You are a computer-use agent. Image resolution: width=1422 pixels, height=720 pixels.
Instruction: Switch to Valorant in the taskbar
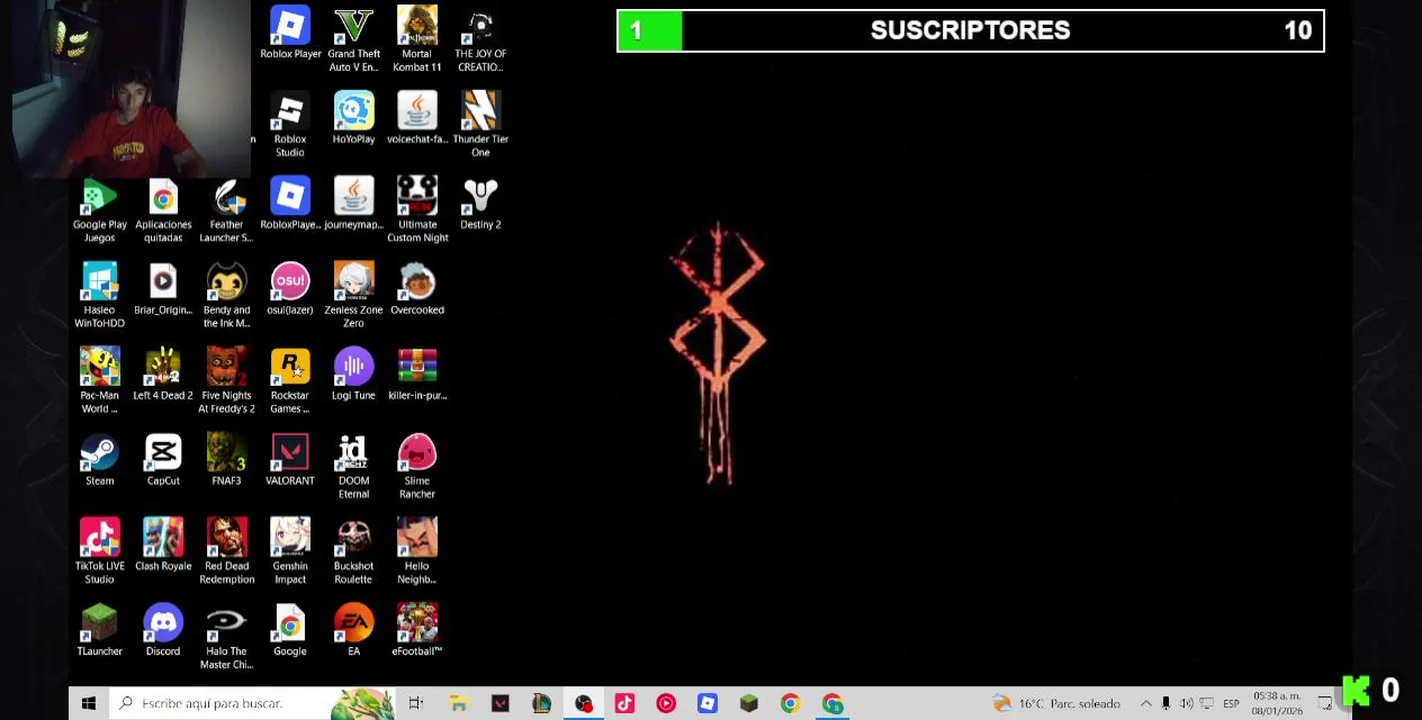point(500,703)
